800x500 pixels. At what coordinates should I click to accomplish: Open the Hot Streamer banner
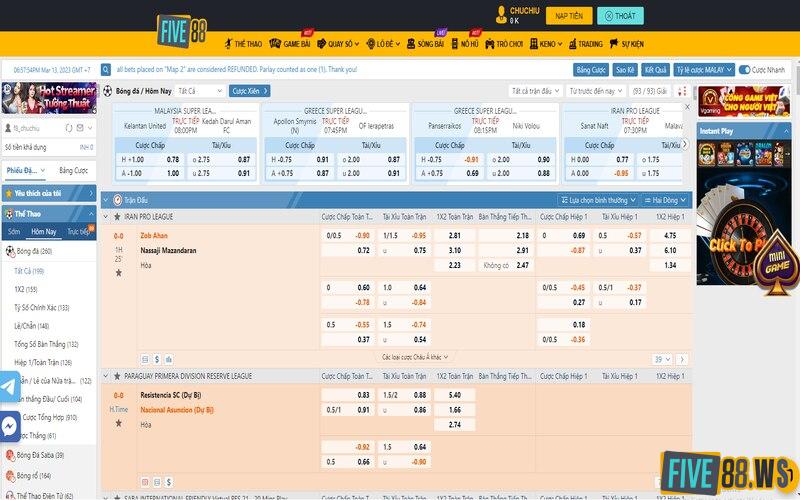(x=49, y=98)
